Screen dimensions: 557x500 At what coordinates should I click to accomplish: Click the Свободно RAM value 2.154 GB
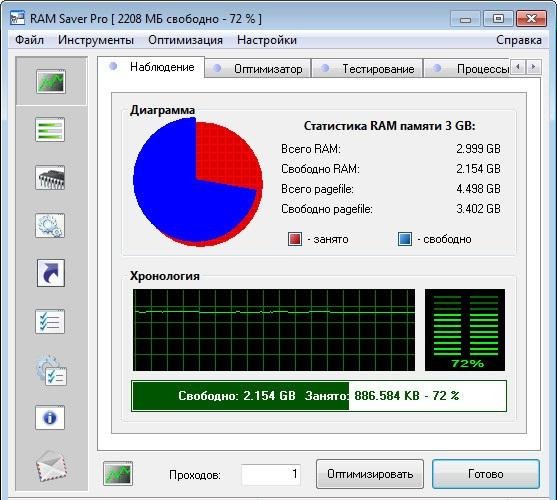tap(478, 168)
